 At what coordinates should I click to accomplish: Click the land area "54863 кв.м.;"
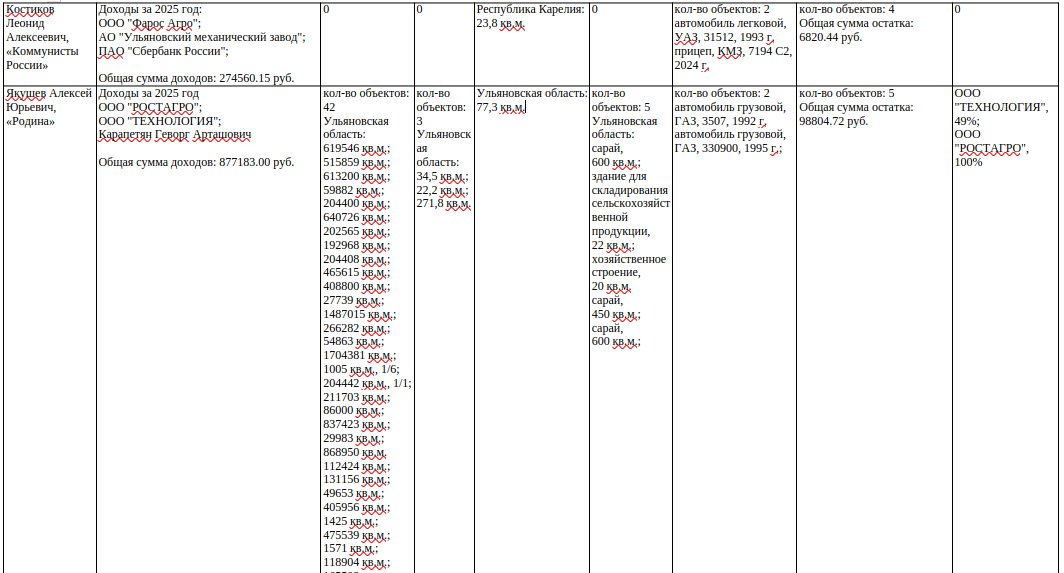(x=354, y=341)
